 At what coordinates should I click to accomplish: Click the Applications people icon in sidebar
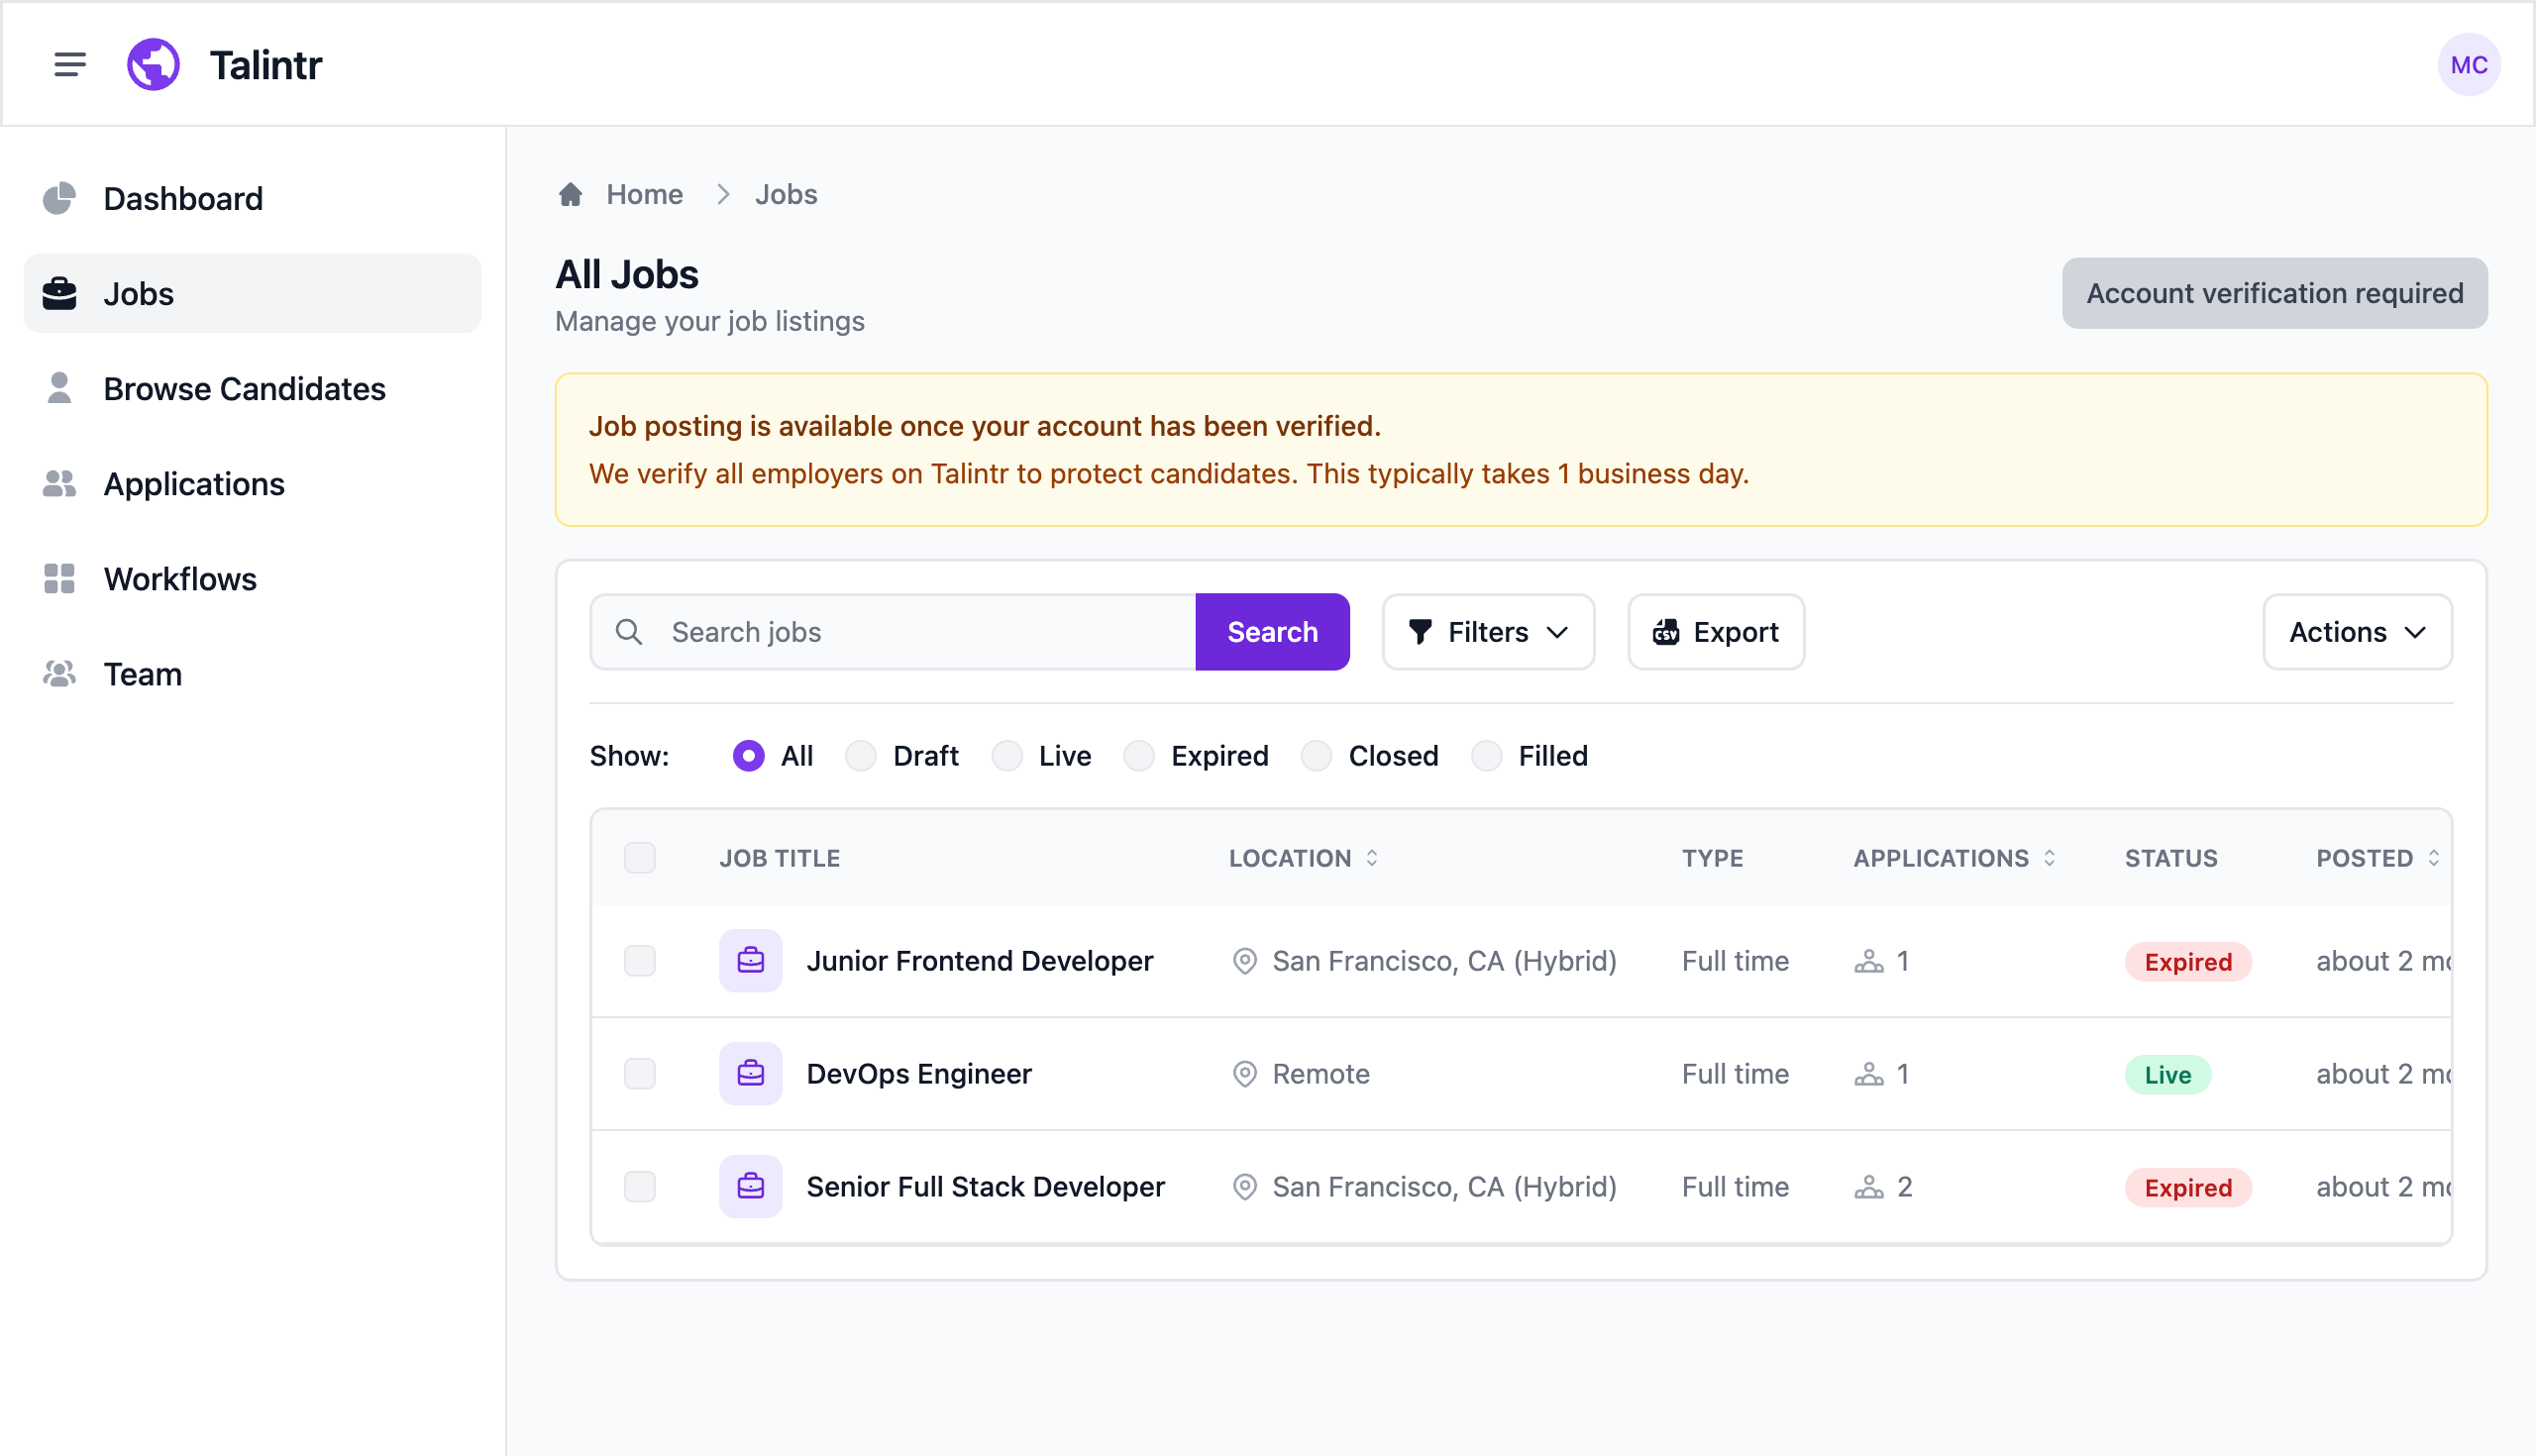click(59, 483)
